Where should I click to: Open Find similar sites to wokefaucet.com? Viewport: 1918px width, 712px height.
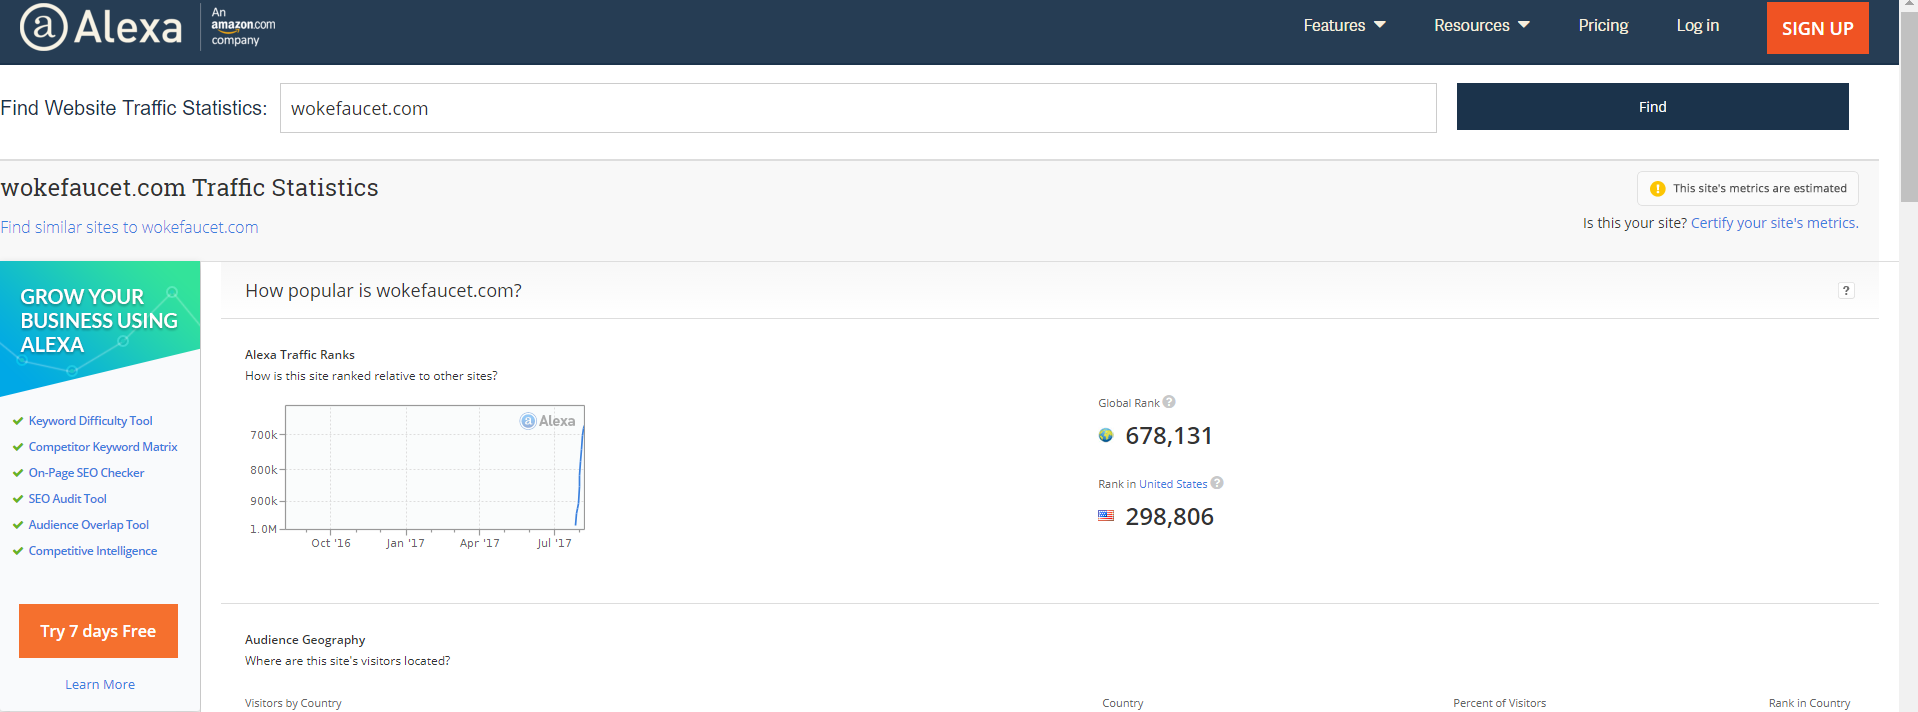pyautogui.click(x=129, y=227)
